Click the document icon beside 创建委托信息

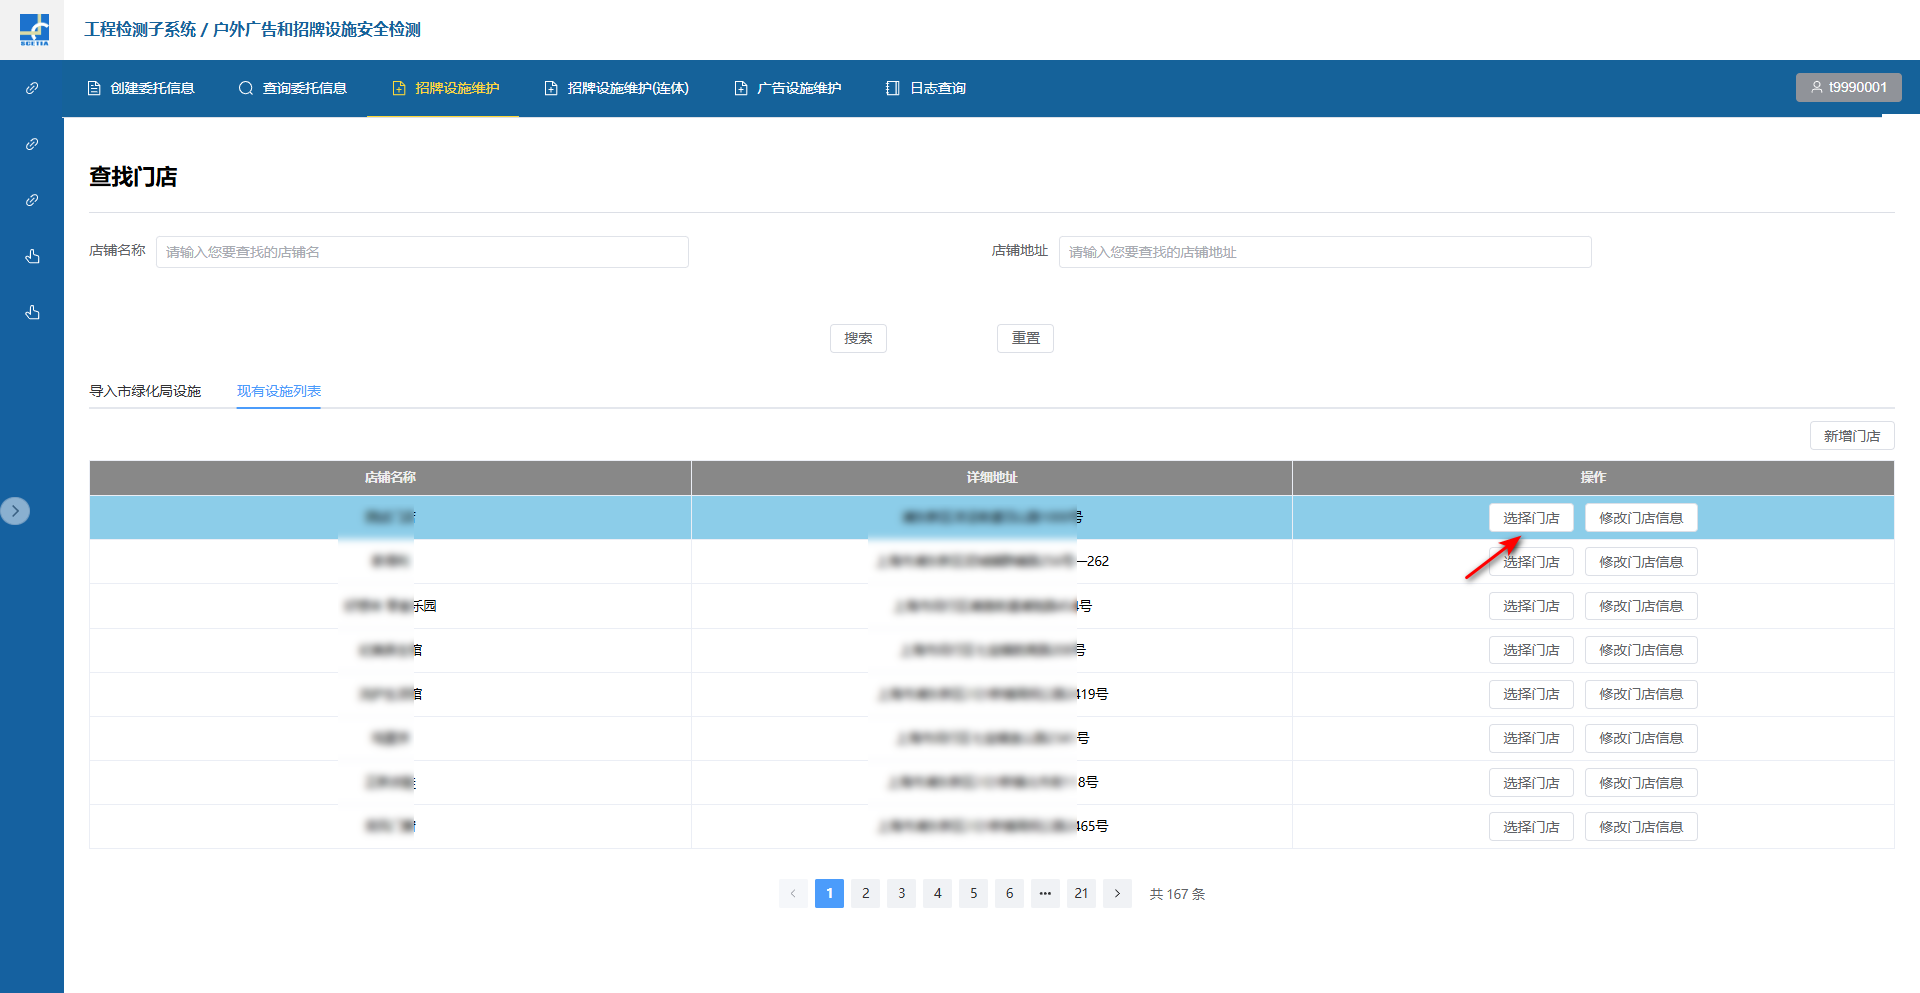(x=94, y=88)
